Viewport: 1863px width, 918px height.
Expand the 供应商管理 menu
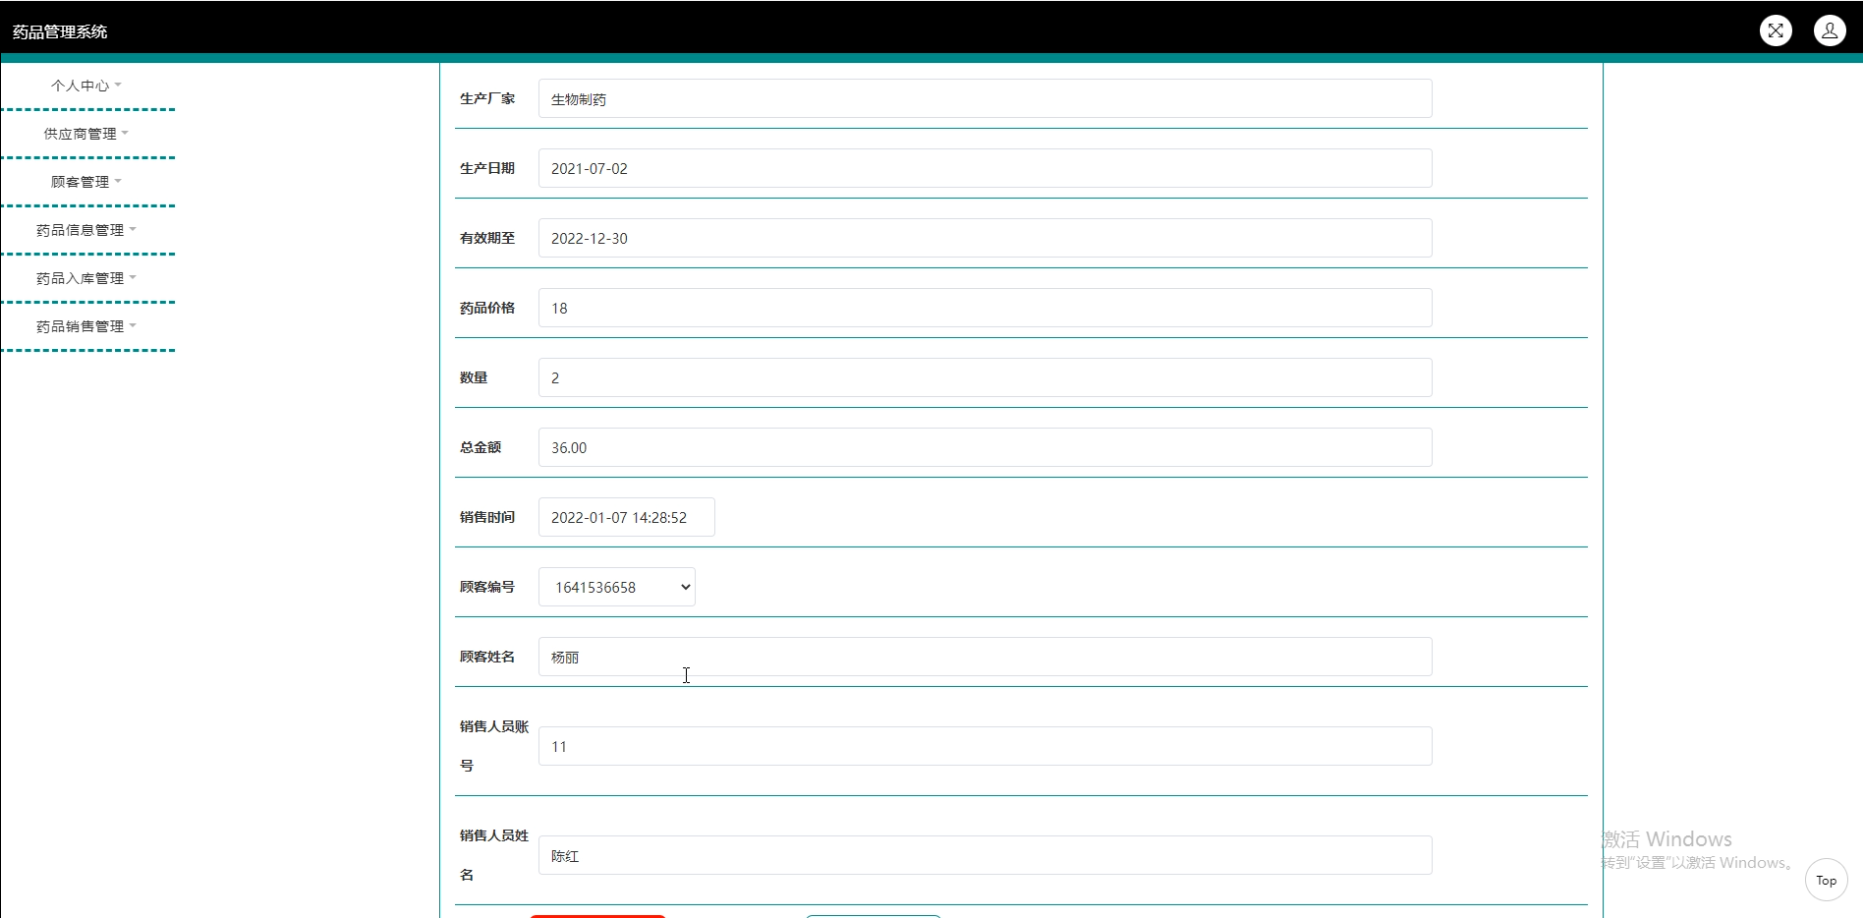(x=87, y=133)
